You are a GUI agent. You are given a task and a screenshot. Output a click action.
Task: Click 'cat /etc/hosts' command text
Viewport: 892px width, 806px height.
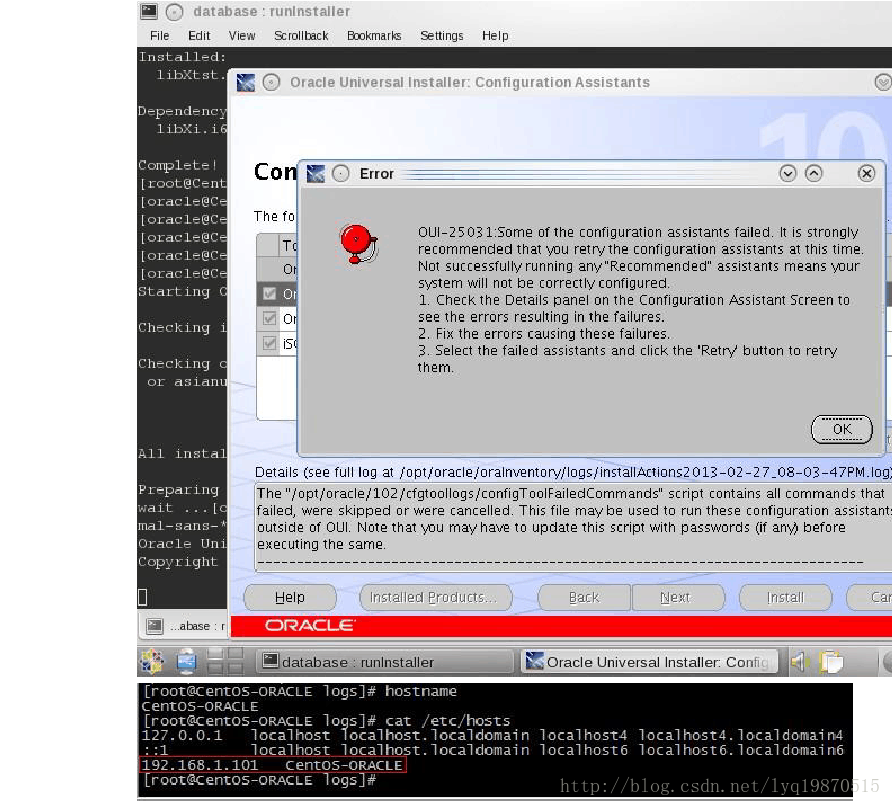click(x=448, y=721)
